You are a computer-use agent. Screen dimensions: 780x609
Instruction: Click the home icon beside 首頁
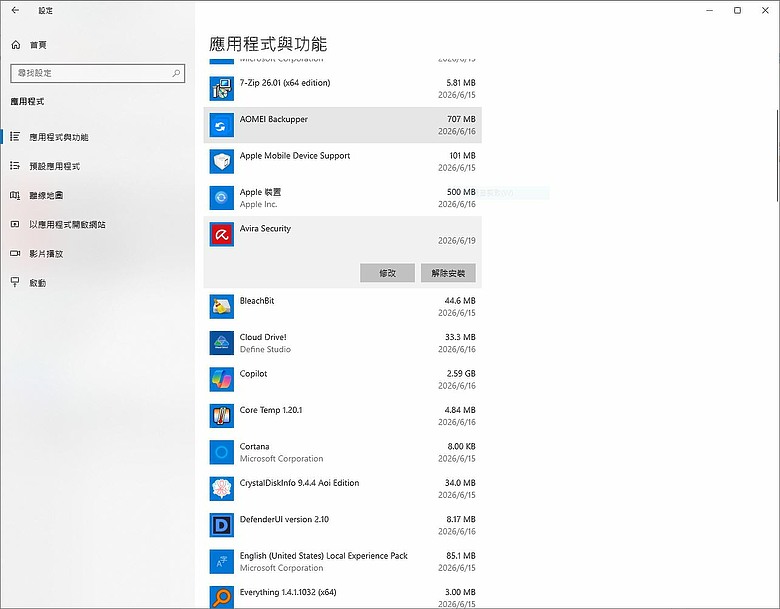(16, 45)
